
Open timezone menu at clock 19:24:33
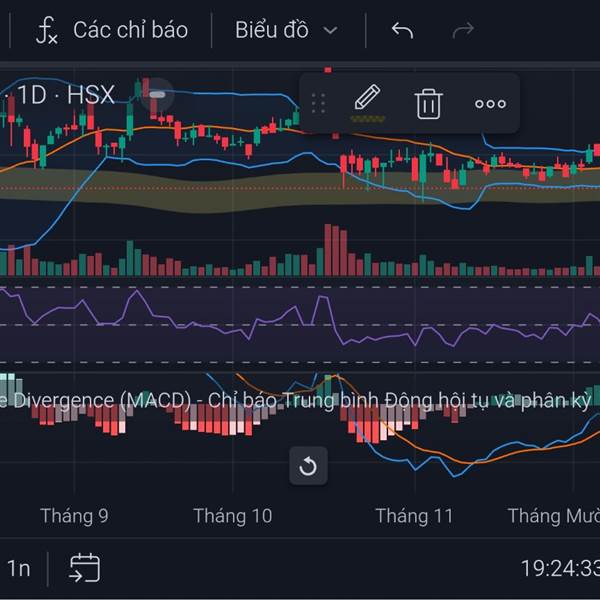559,569
